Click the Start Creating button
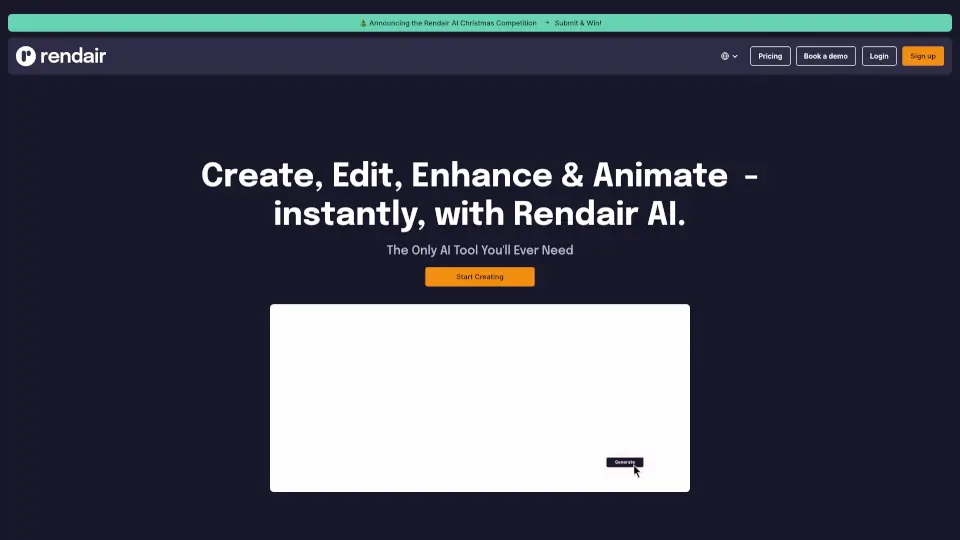The width and height of the screenshot is (960, 540). click(x=479, y=277)
